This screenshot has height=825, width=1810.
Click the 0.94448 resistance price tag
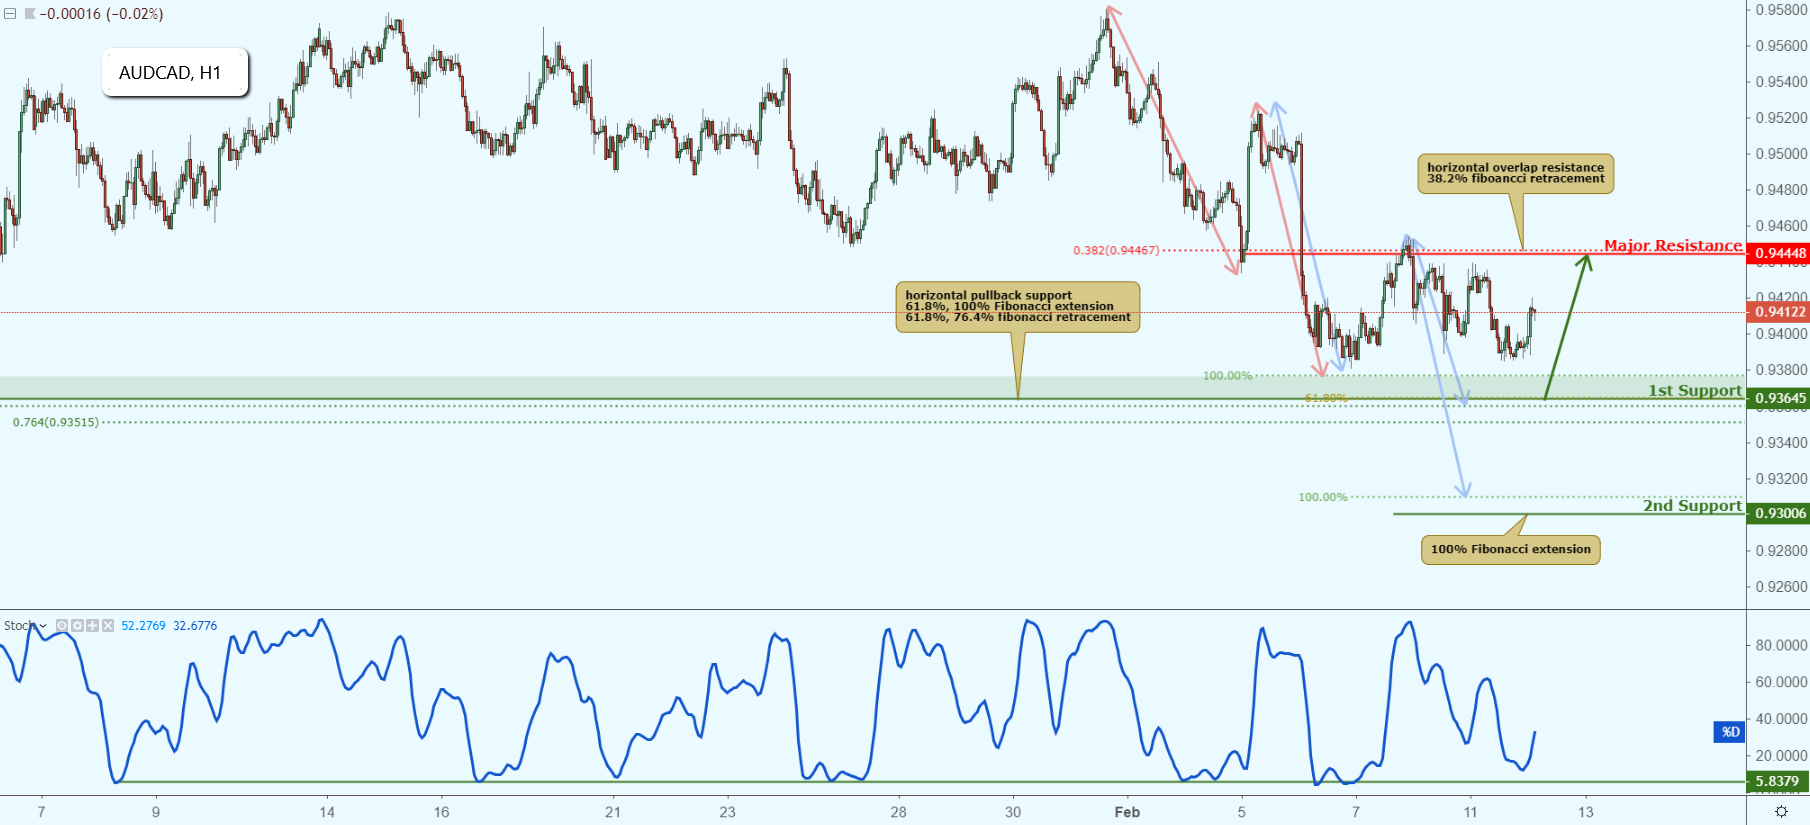(x=1779, y=253)
